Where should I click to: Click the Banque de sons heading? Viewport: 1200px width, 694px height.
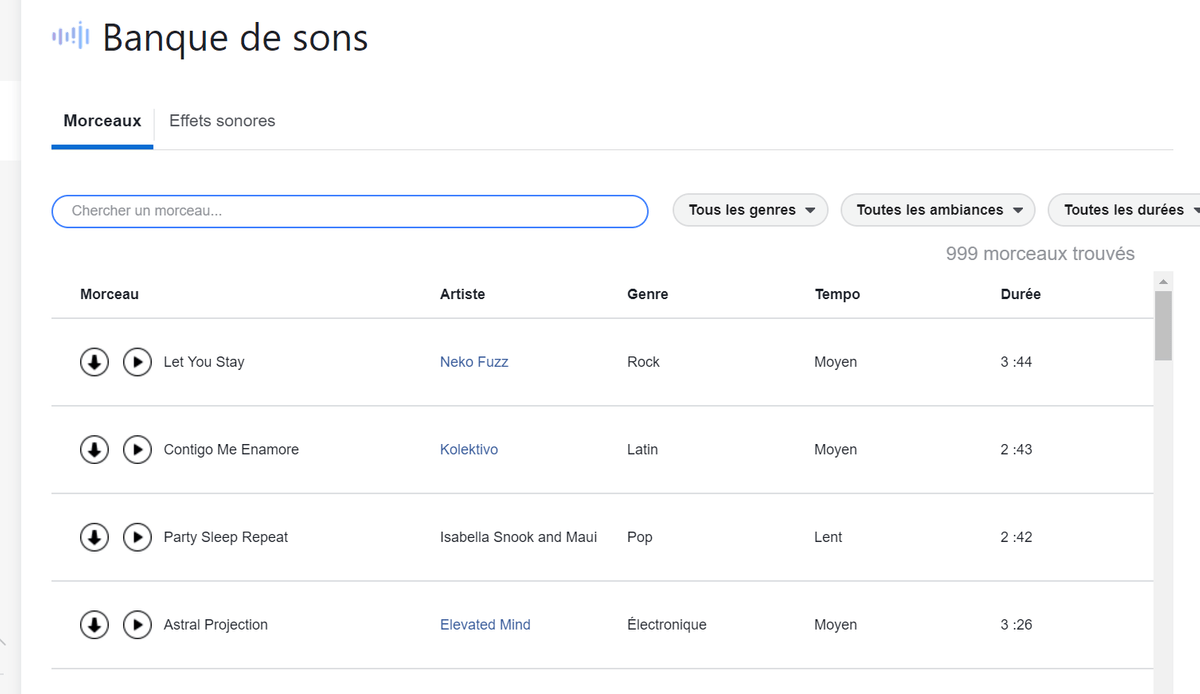pos(235,38)
